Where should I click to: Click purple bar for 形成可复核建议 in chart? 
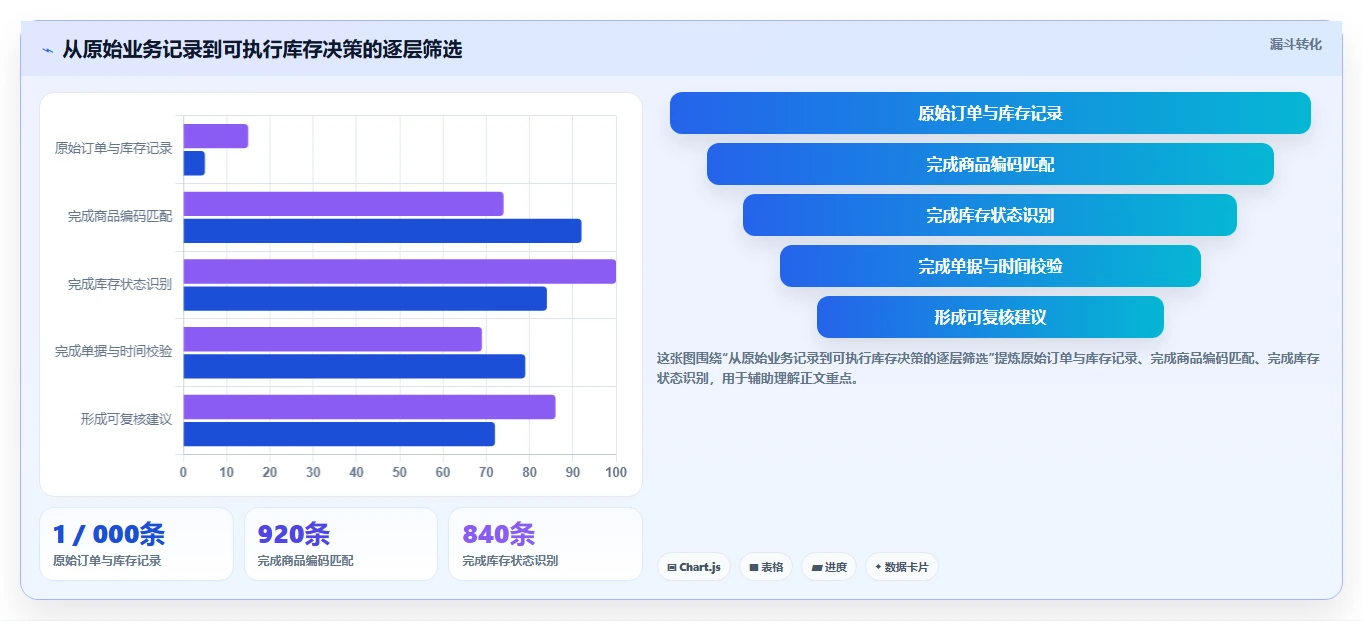tap(369, 407)
